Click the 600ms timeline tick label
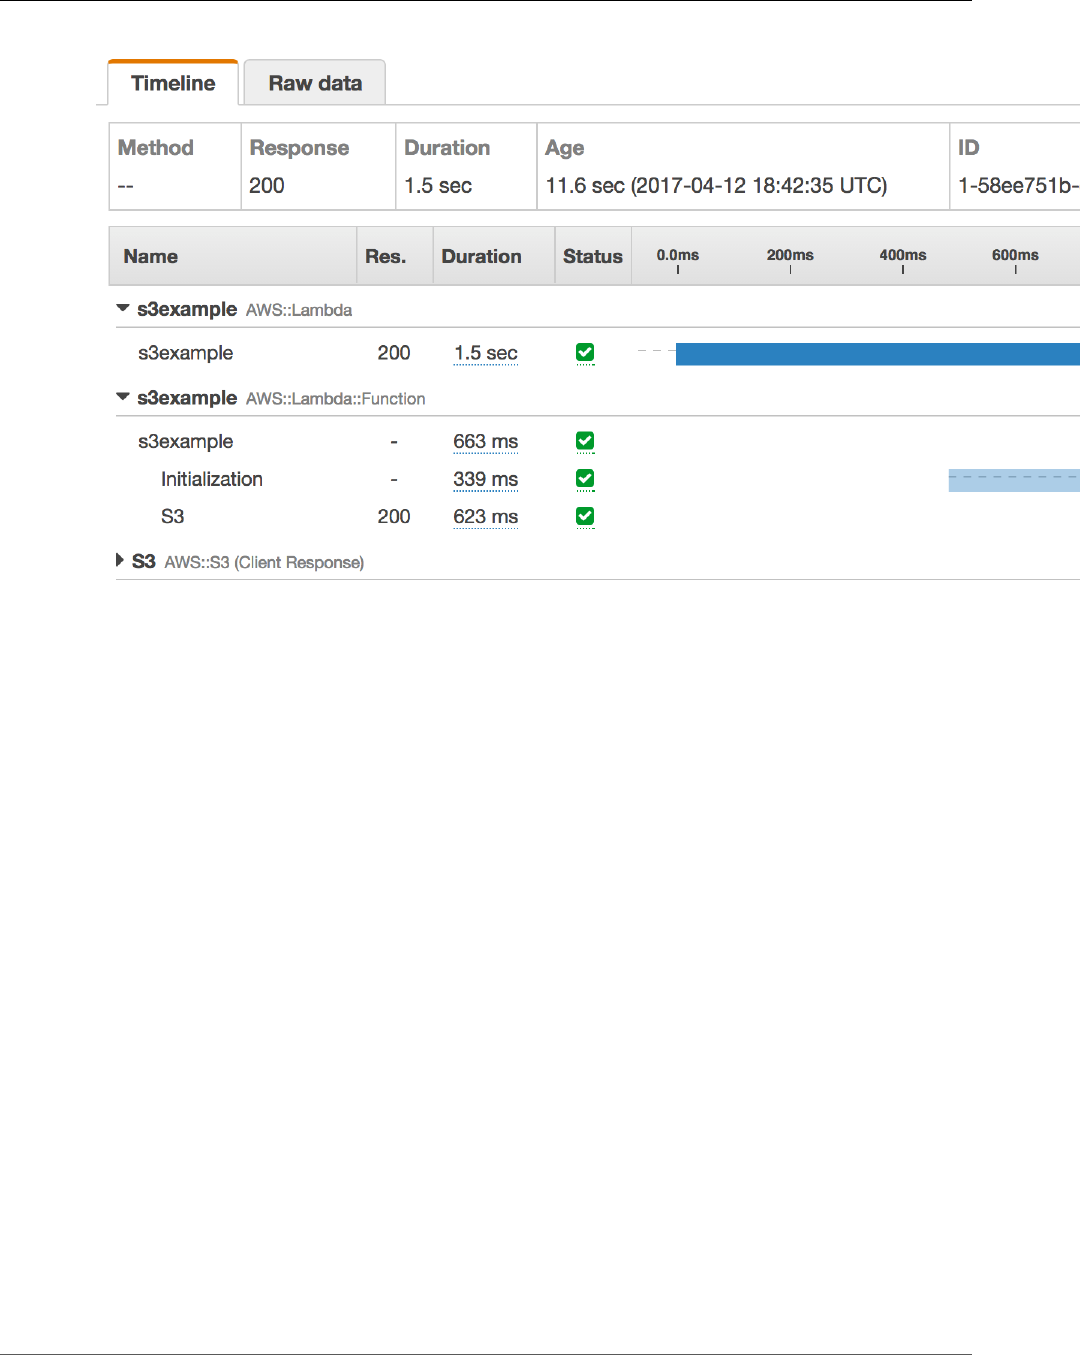1080x1355 pixels. [1015, 255]
